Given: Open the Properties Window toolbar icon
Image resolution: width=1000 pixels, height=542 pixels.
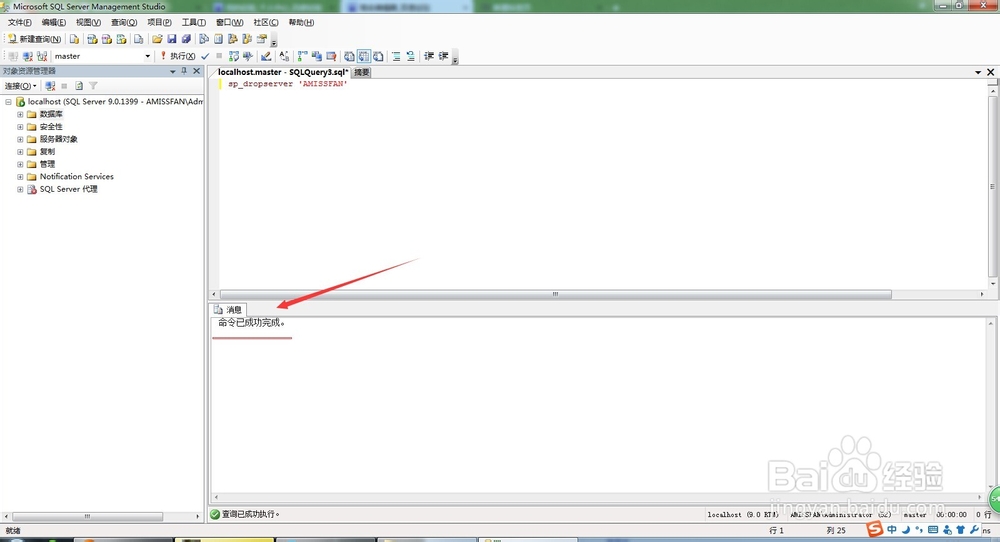Looking at the screenshot, I should coord(261,39).
